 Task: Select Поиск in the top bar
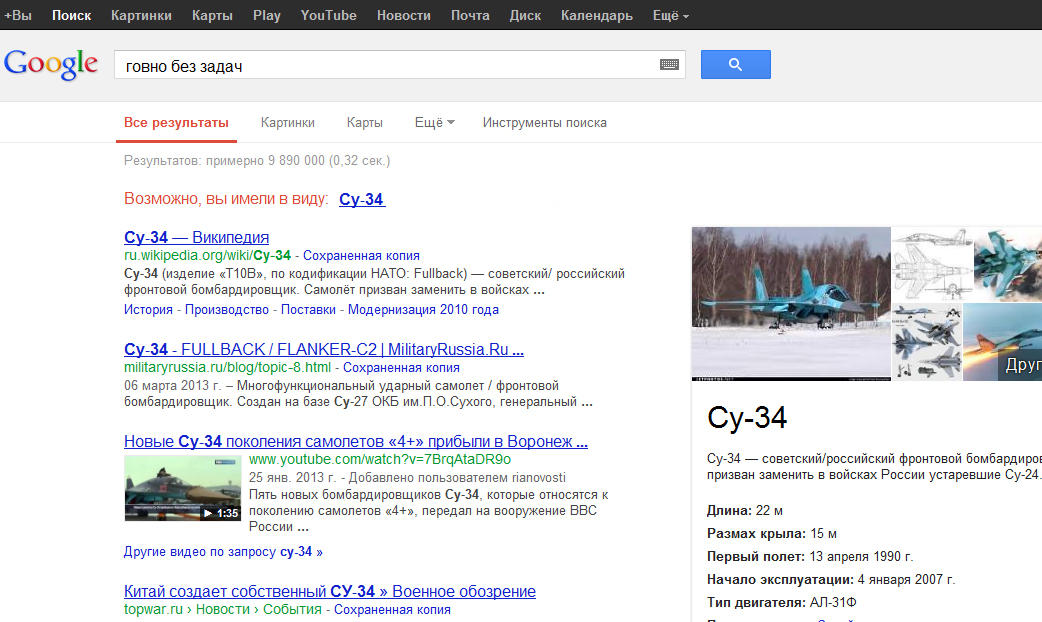coord(72,15)
